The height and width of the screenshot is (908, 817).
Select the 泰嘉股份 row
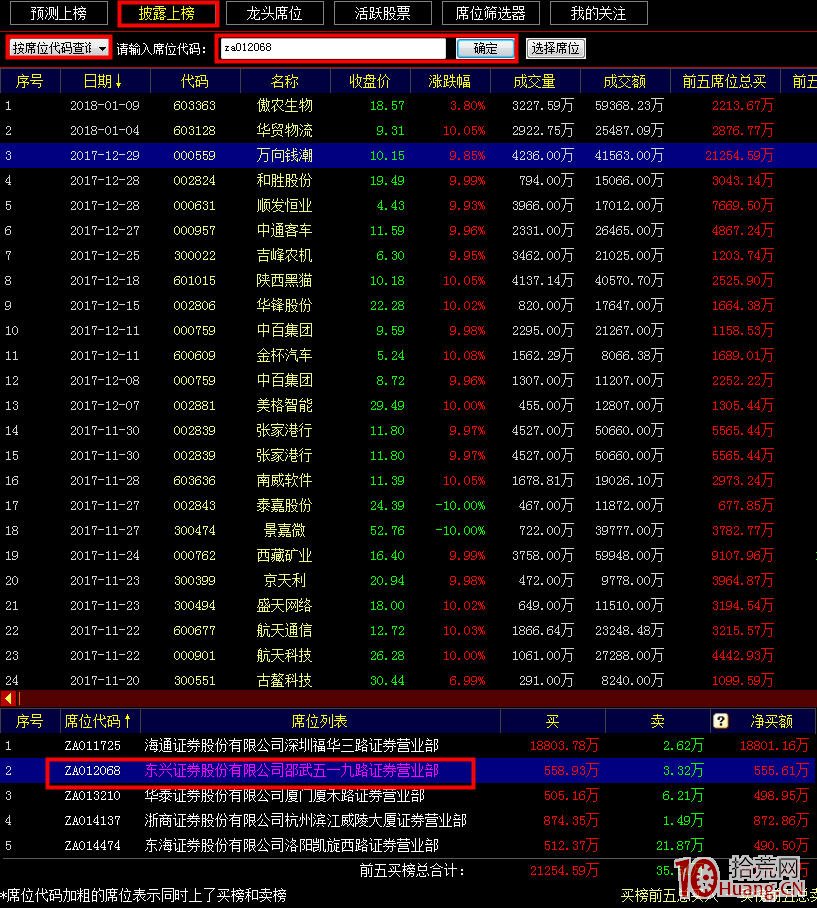[x=408, y=506]
